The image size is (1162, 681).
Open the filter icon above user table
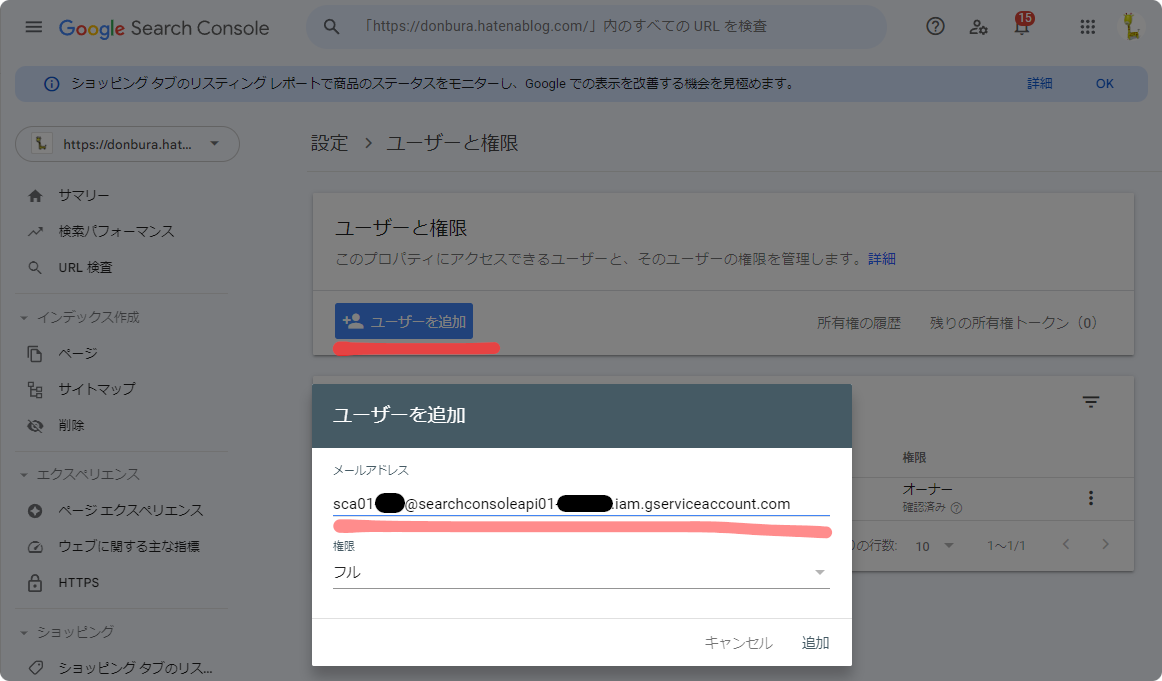[x=1090, y=402]
